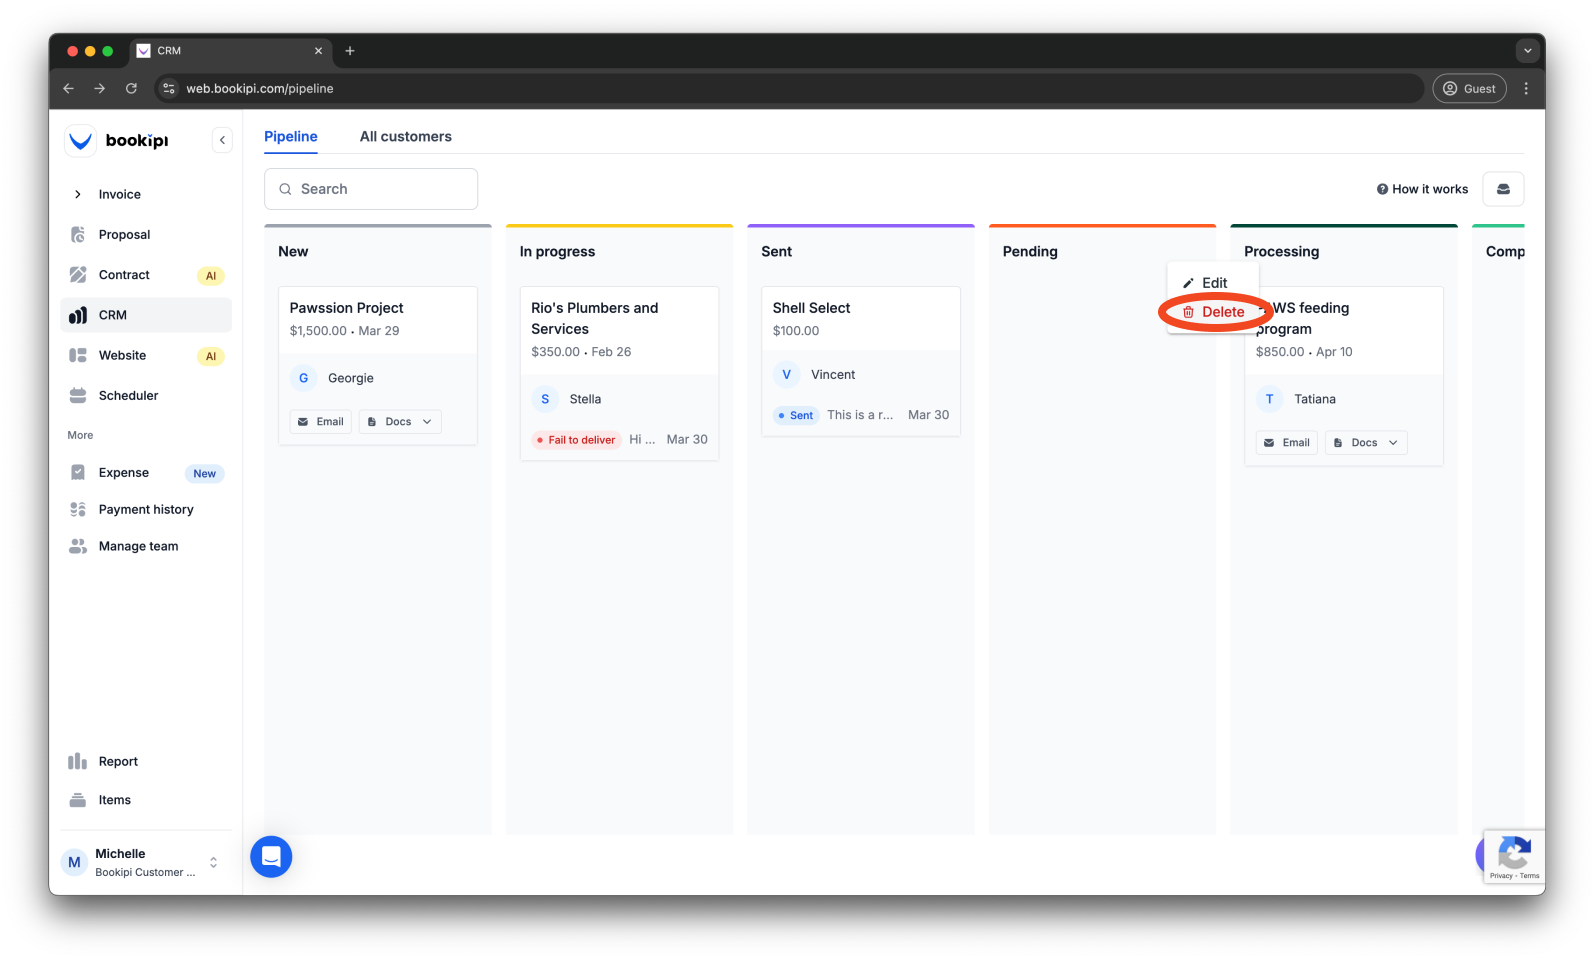1595x960 pixels.
Task: Click the Contract icon in sidebar
Action: (x=78, y=274)
